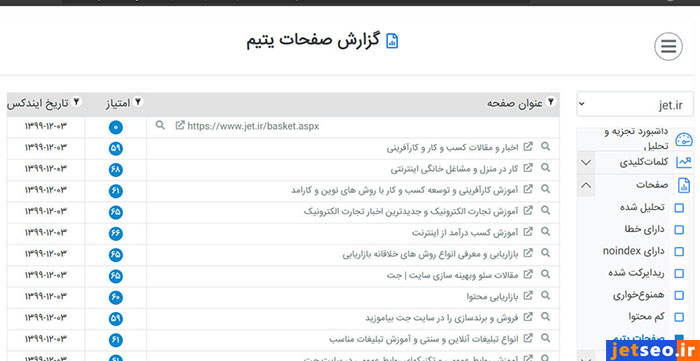Viewport: 700px width, 361px height.
Task: Click external-link icon for اخبار و مقالات کسب و کار row
Action: tap(528, 146)
